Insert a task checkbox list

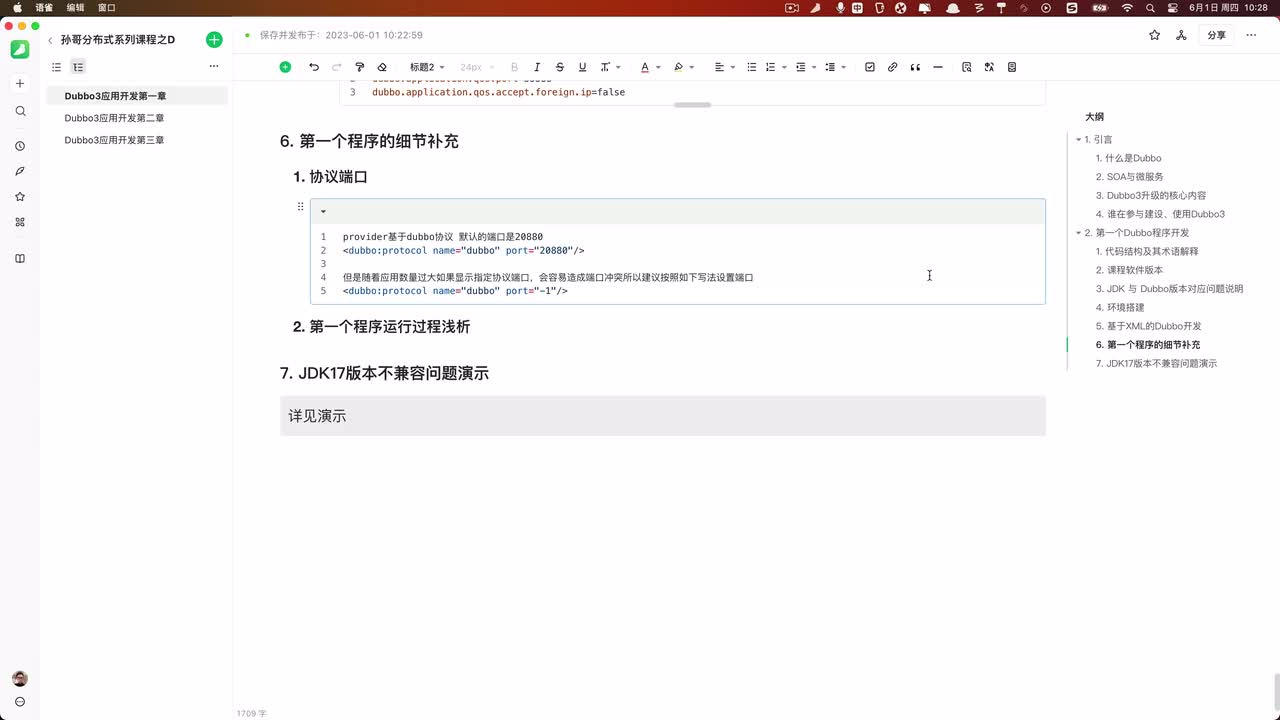click(870, 67)
